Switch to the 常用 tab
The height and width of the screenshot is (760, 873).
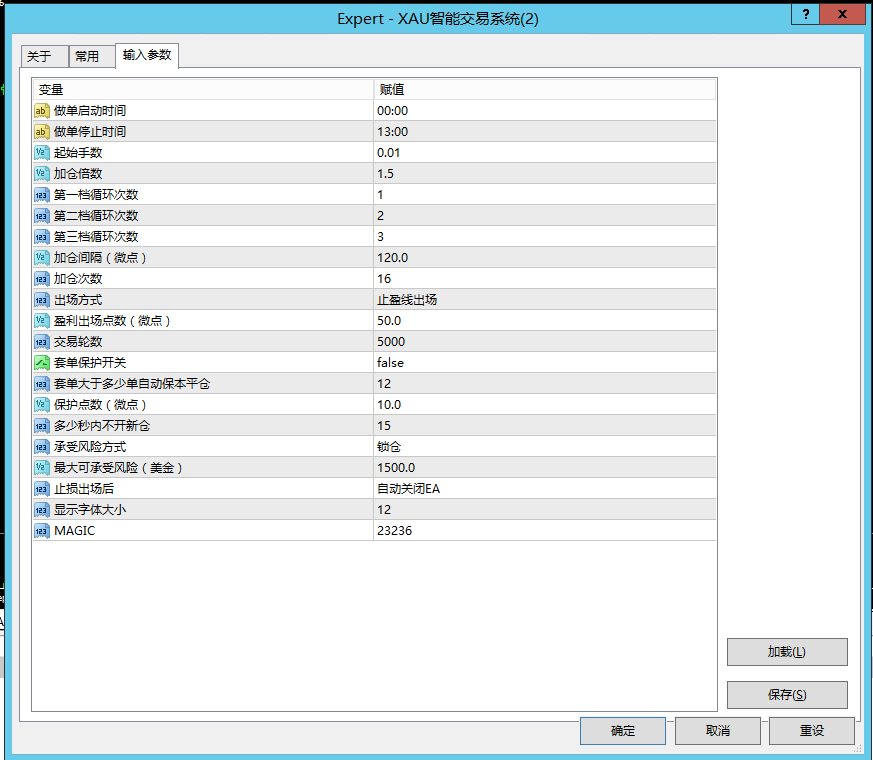click(x=90, y=56)
